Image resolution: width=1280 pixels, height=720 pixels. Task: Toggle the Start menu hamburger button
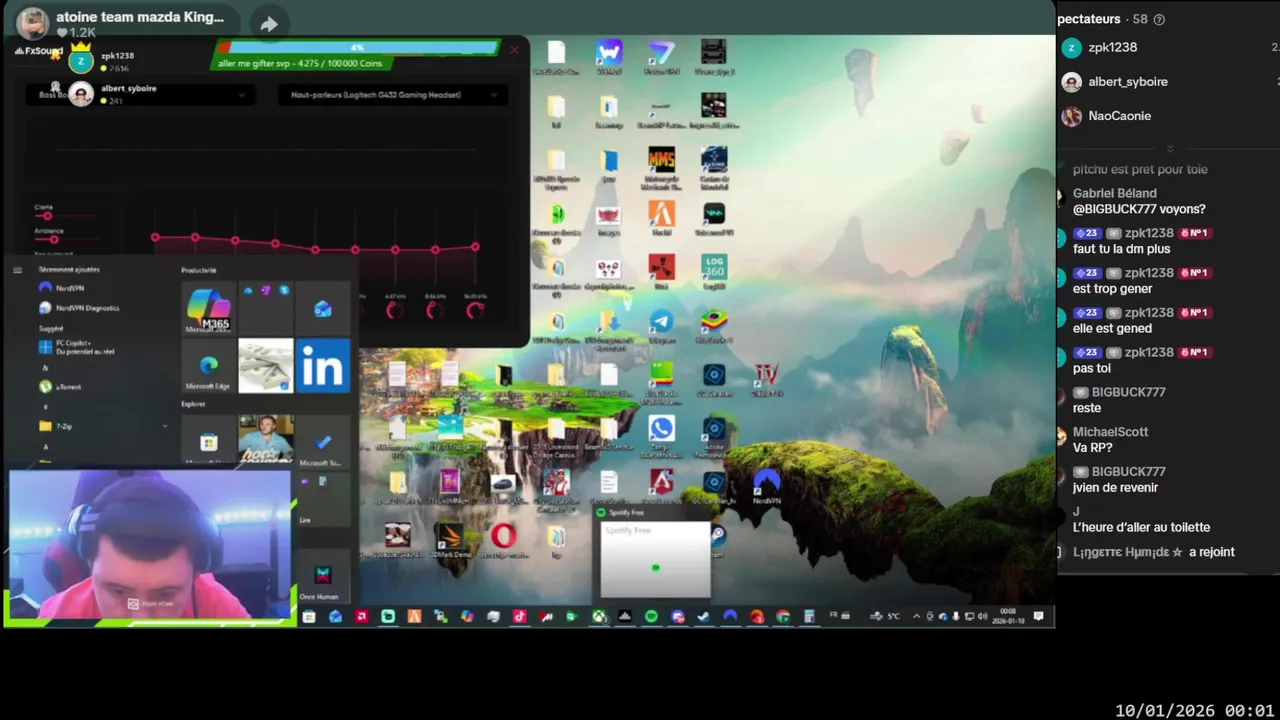click(x=17, y=270)
